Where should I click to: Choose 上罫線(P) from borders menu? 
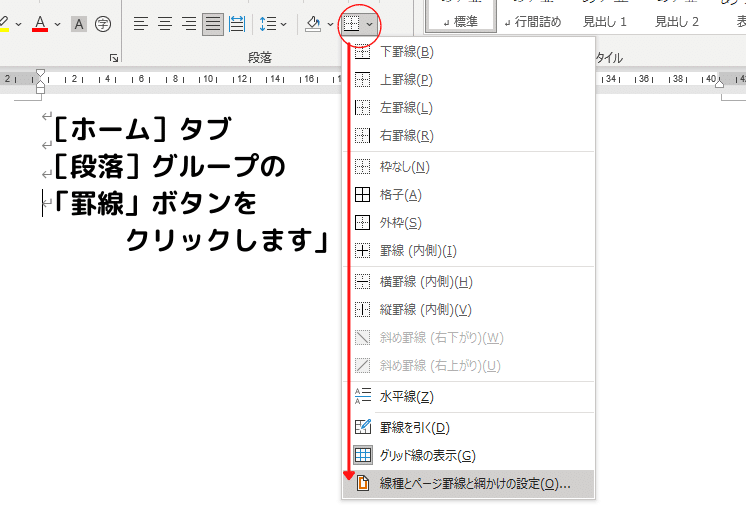tap(469, 80)
